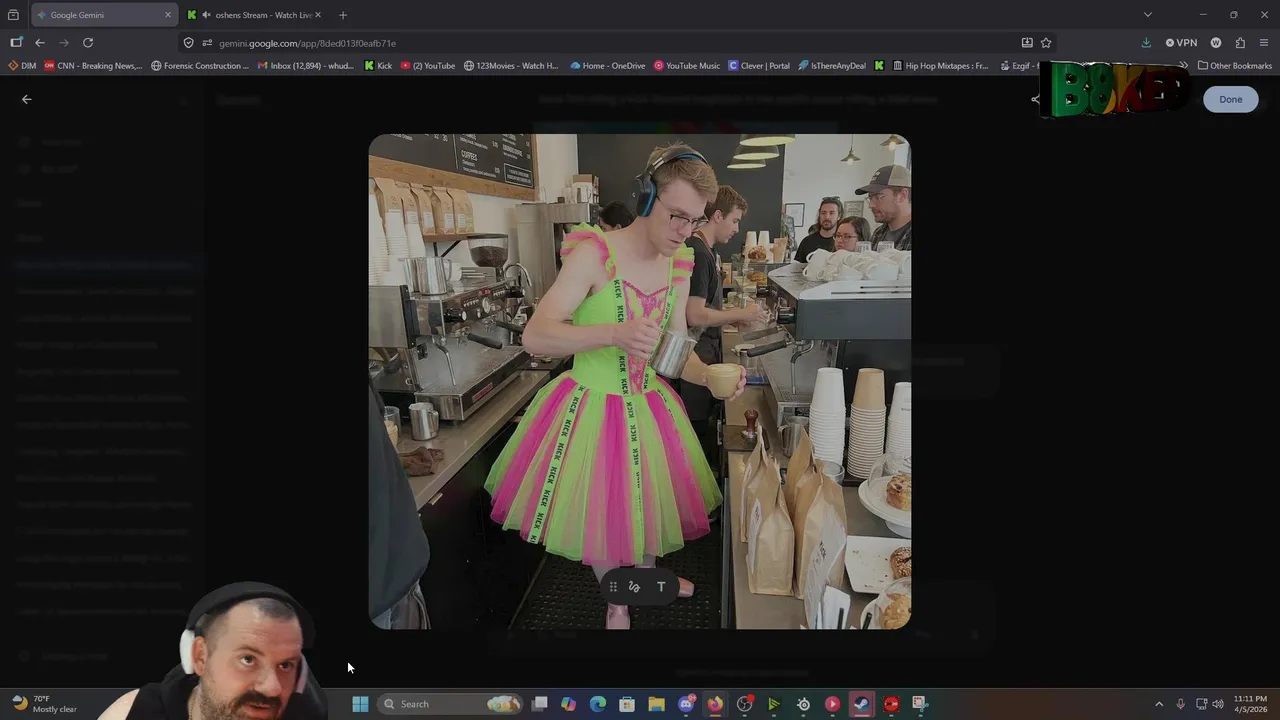This screenshot has width=1280, height=720.
Task: Open browser downloads panel
Action: click(x=1146, y=43)
